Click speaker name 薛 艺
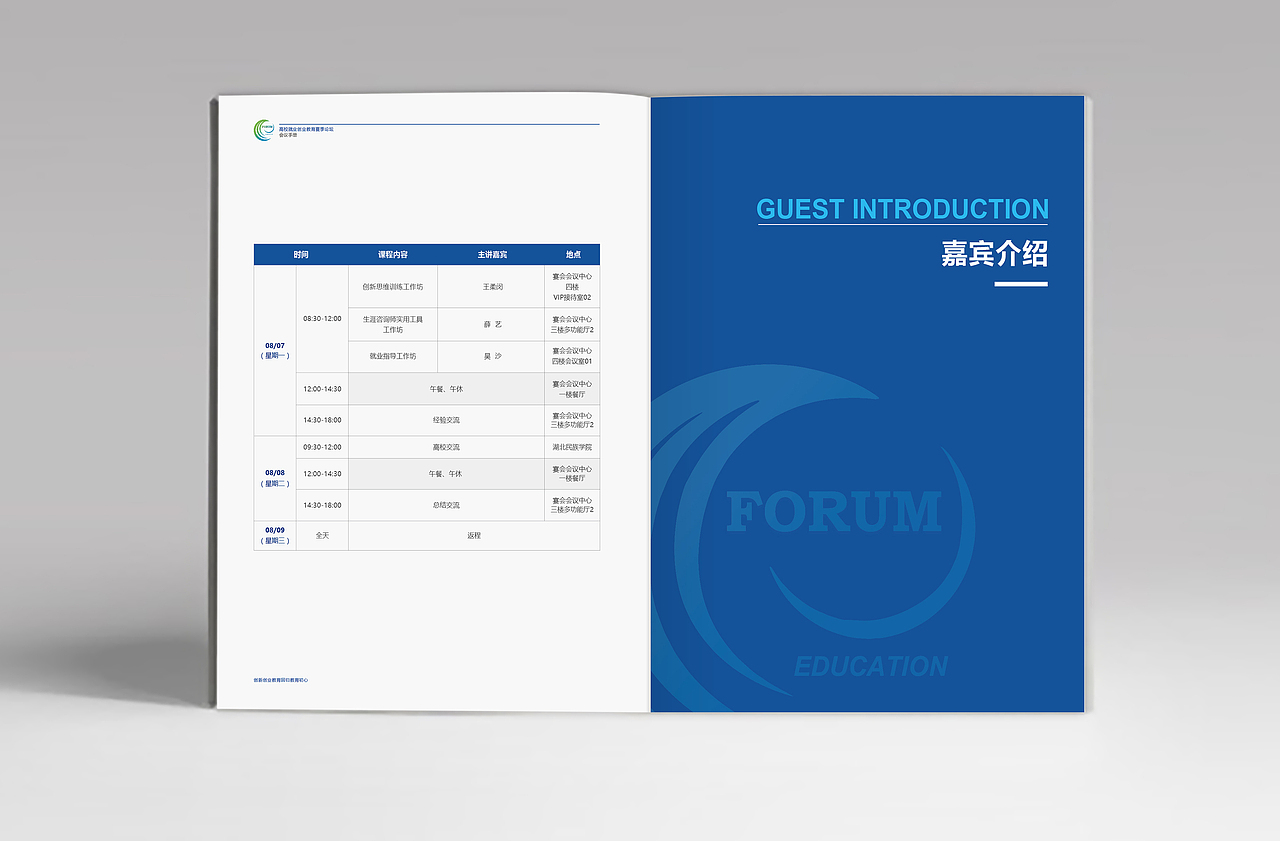The height and width of the screenshot is (841, 1280). 492,324
